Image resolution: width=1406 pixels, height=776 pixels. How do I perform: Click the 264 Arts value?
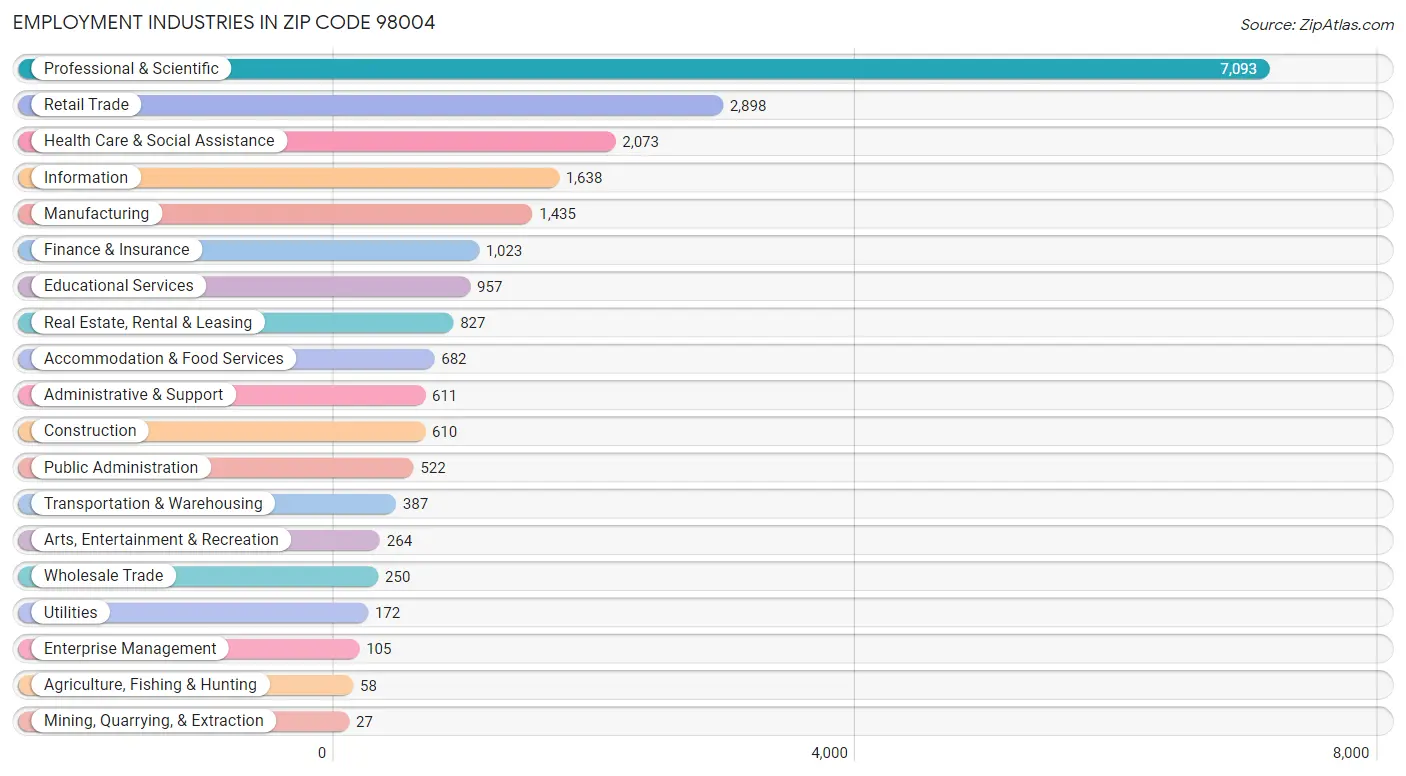click(400, 541)
